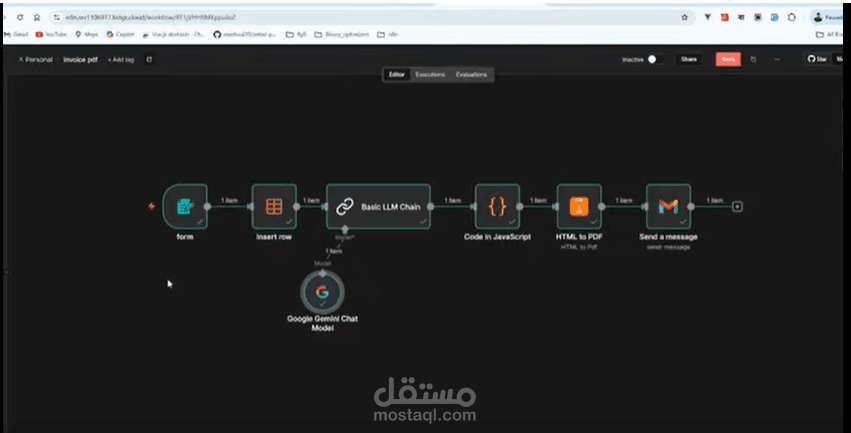Viewport: 851px width, 433px height.
Task: Click the Share button
Action: coord(689,59)
